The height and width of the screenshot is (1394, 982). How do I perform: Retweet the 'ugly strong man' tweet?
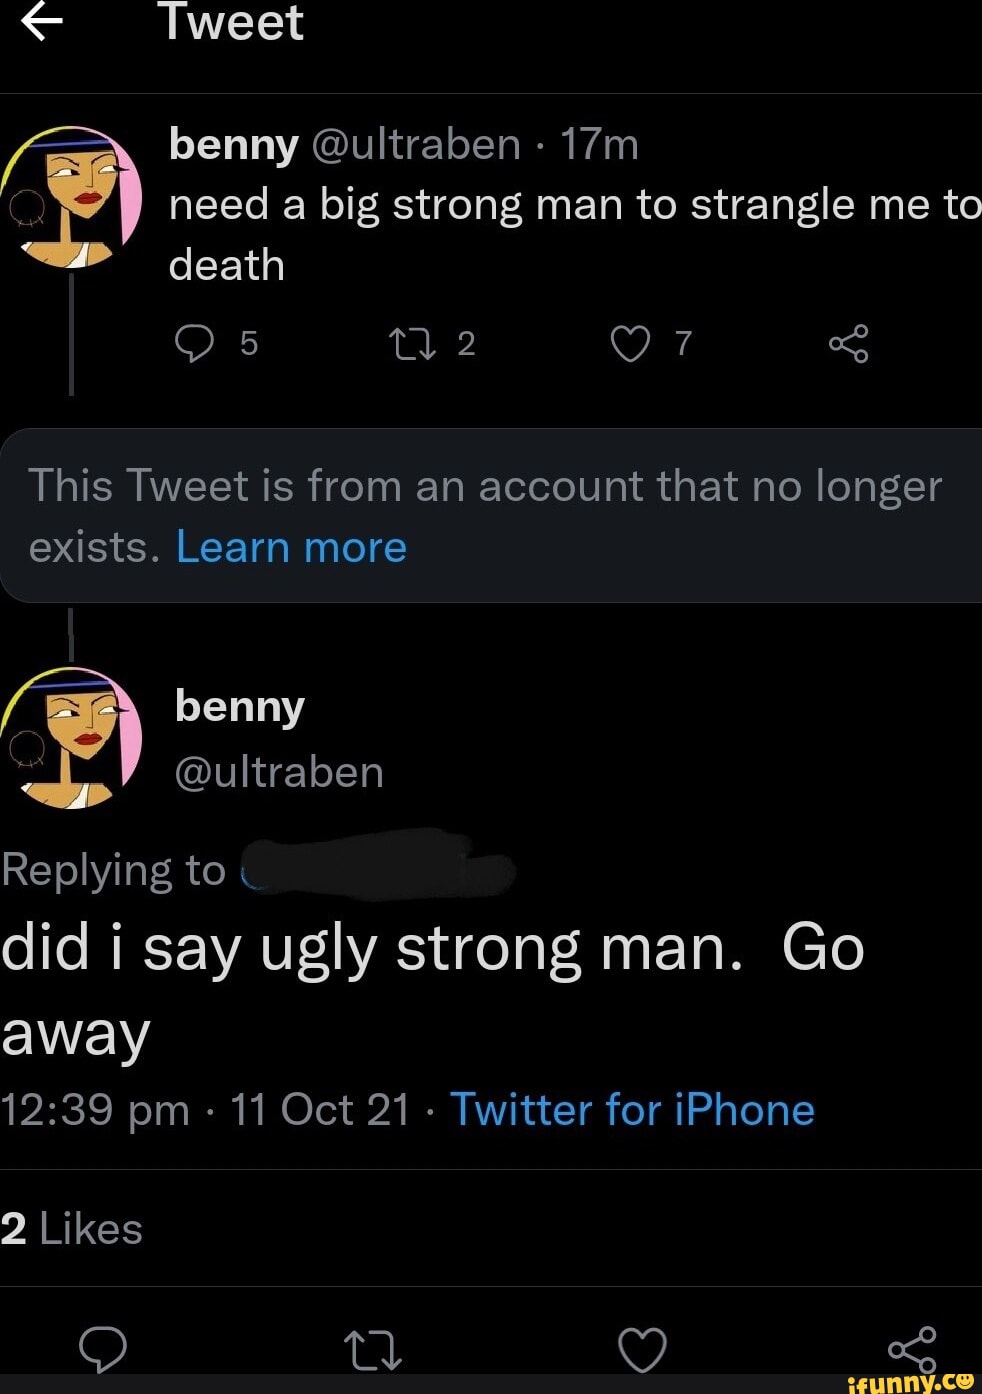(x=373, y=1350)
